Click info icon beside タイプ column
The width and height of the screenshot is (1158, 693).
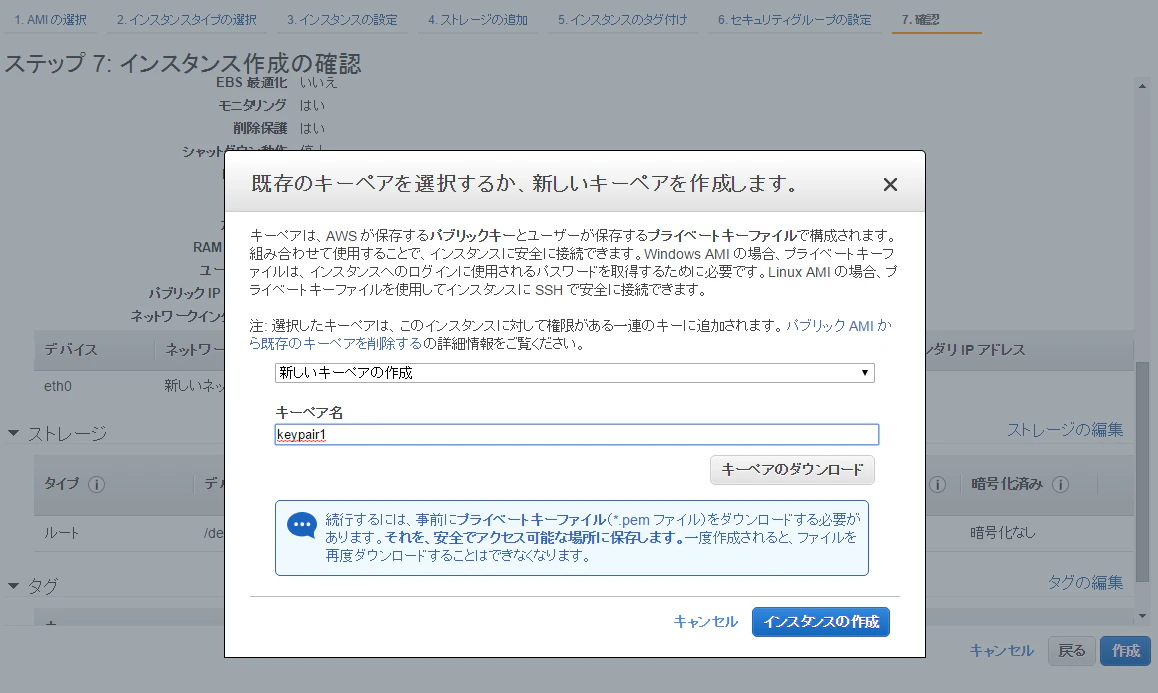[96, 485]
